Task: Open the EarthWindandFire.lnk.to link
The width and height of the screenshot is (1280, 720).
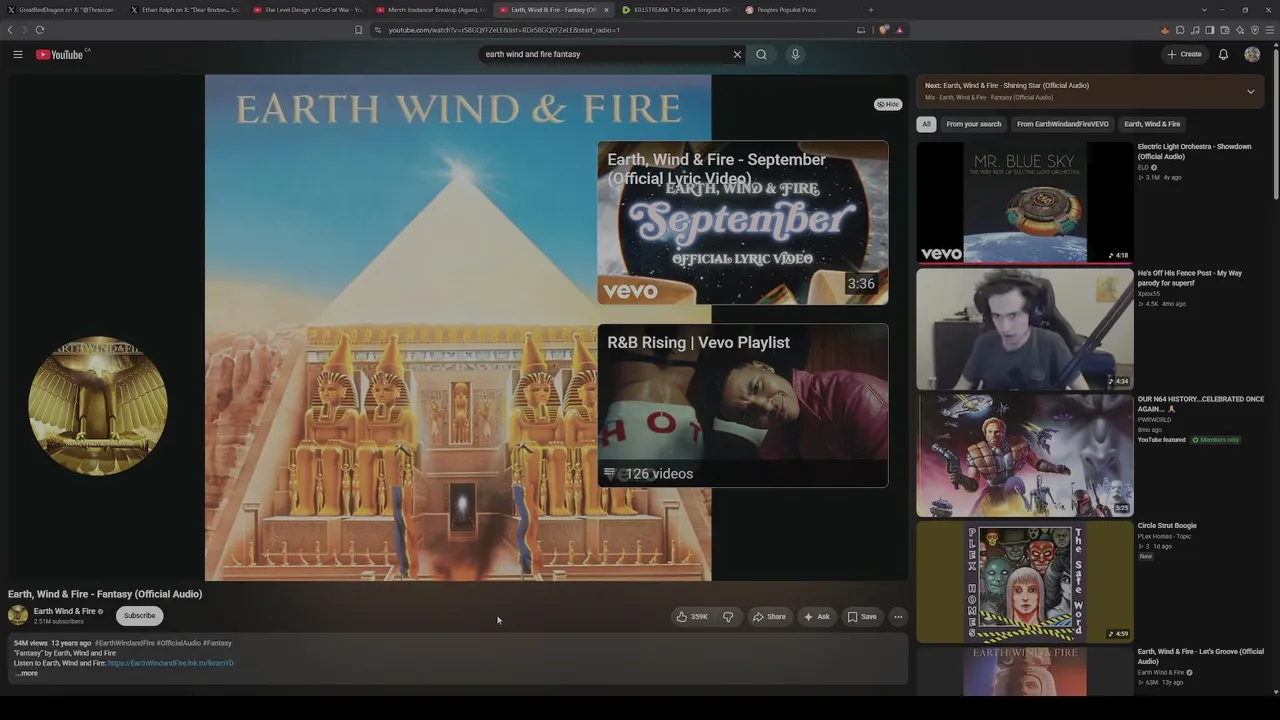Action: (171, 663)
